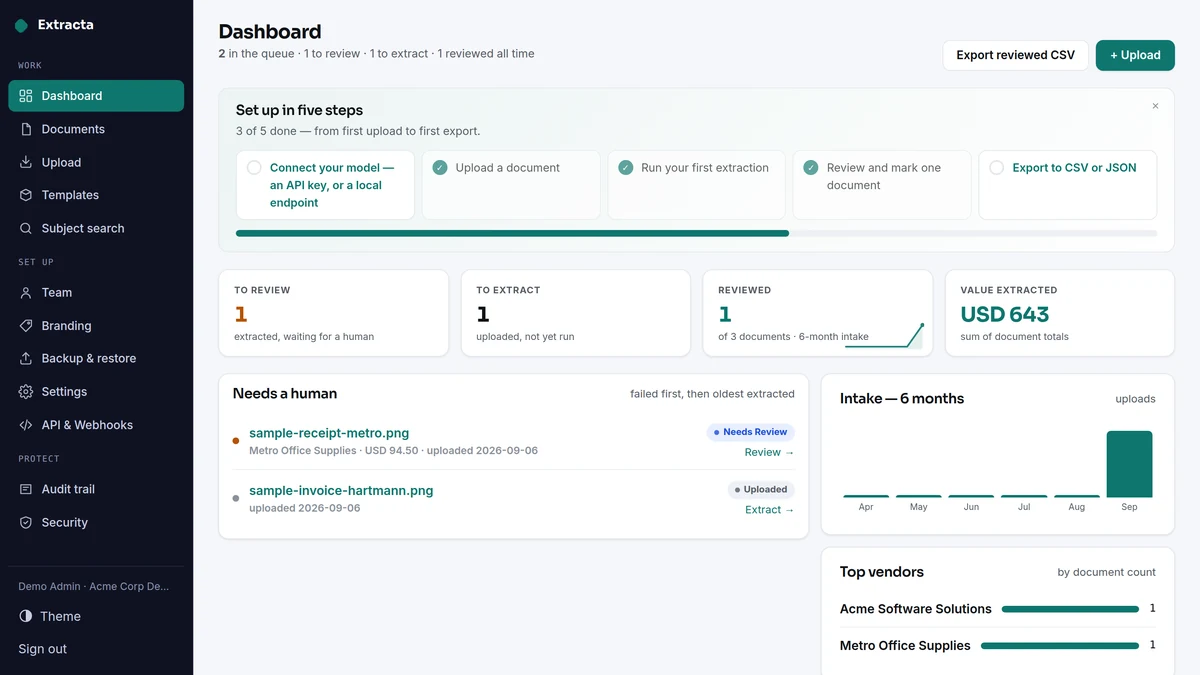Go to the Settings page
Viewport: 1200px width, 675px height.
pyautogui.click(x=96, y=392)
